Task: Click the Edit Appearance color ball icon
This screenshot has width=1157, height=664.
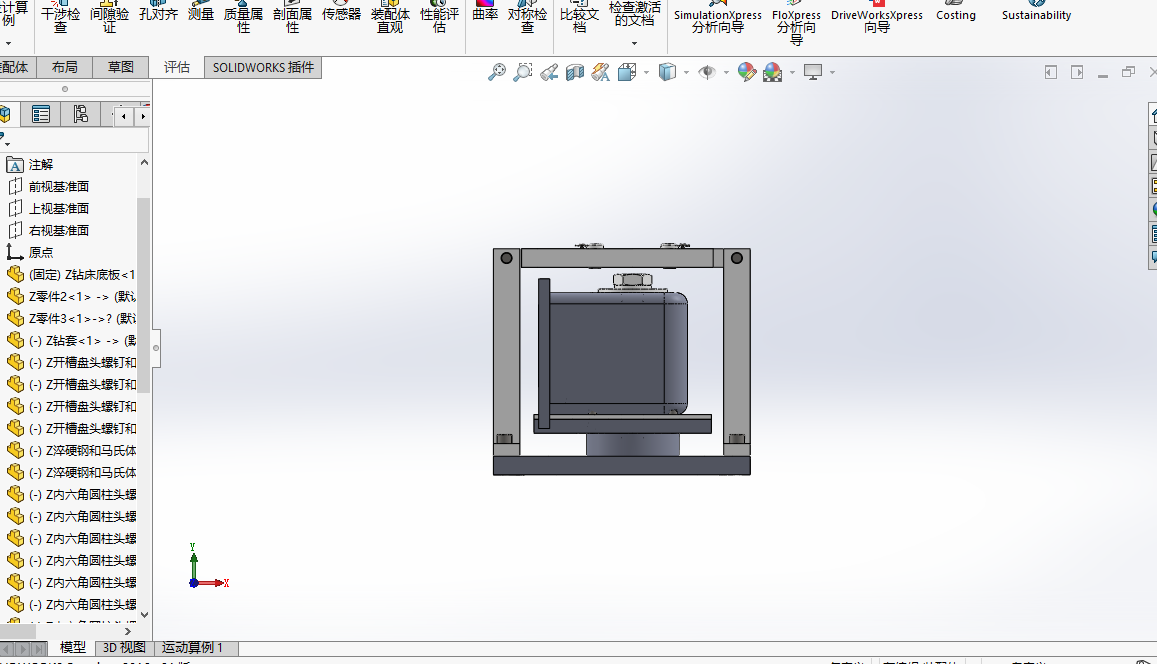Action: tap(747, 72)
